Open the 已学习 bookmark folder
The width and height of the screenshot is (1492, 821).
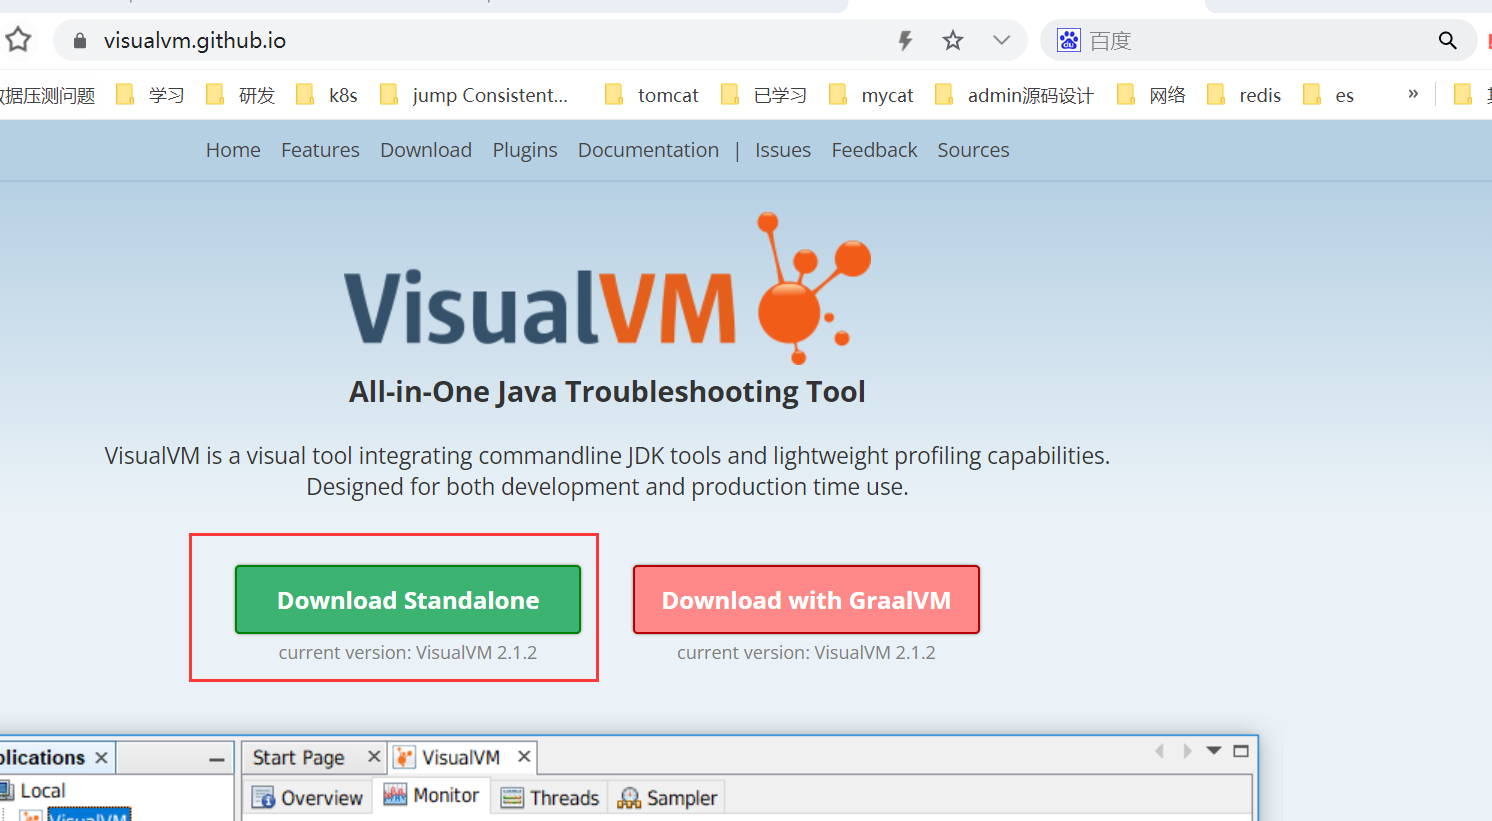(764, 95)
